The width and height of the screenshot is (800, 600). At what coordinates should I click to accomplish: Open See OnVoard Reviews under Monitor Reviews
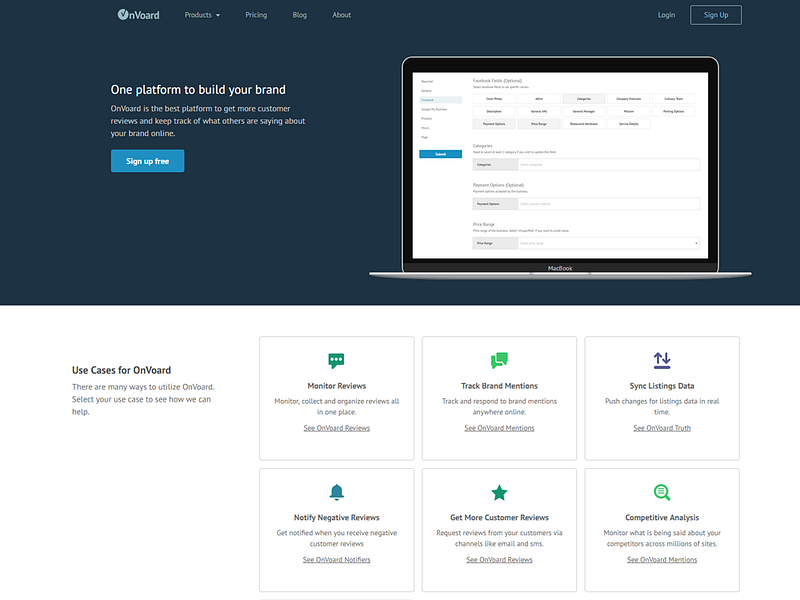coord(336,428)
